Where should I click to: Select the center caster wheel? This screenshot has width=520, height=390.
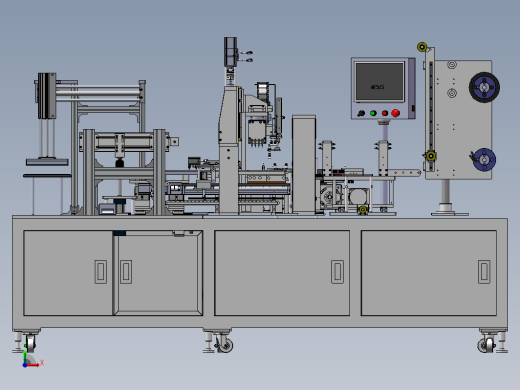point(225,345)
